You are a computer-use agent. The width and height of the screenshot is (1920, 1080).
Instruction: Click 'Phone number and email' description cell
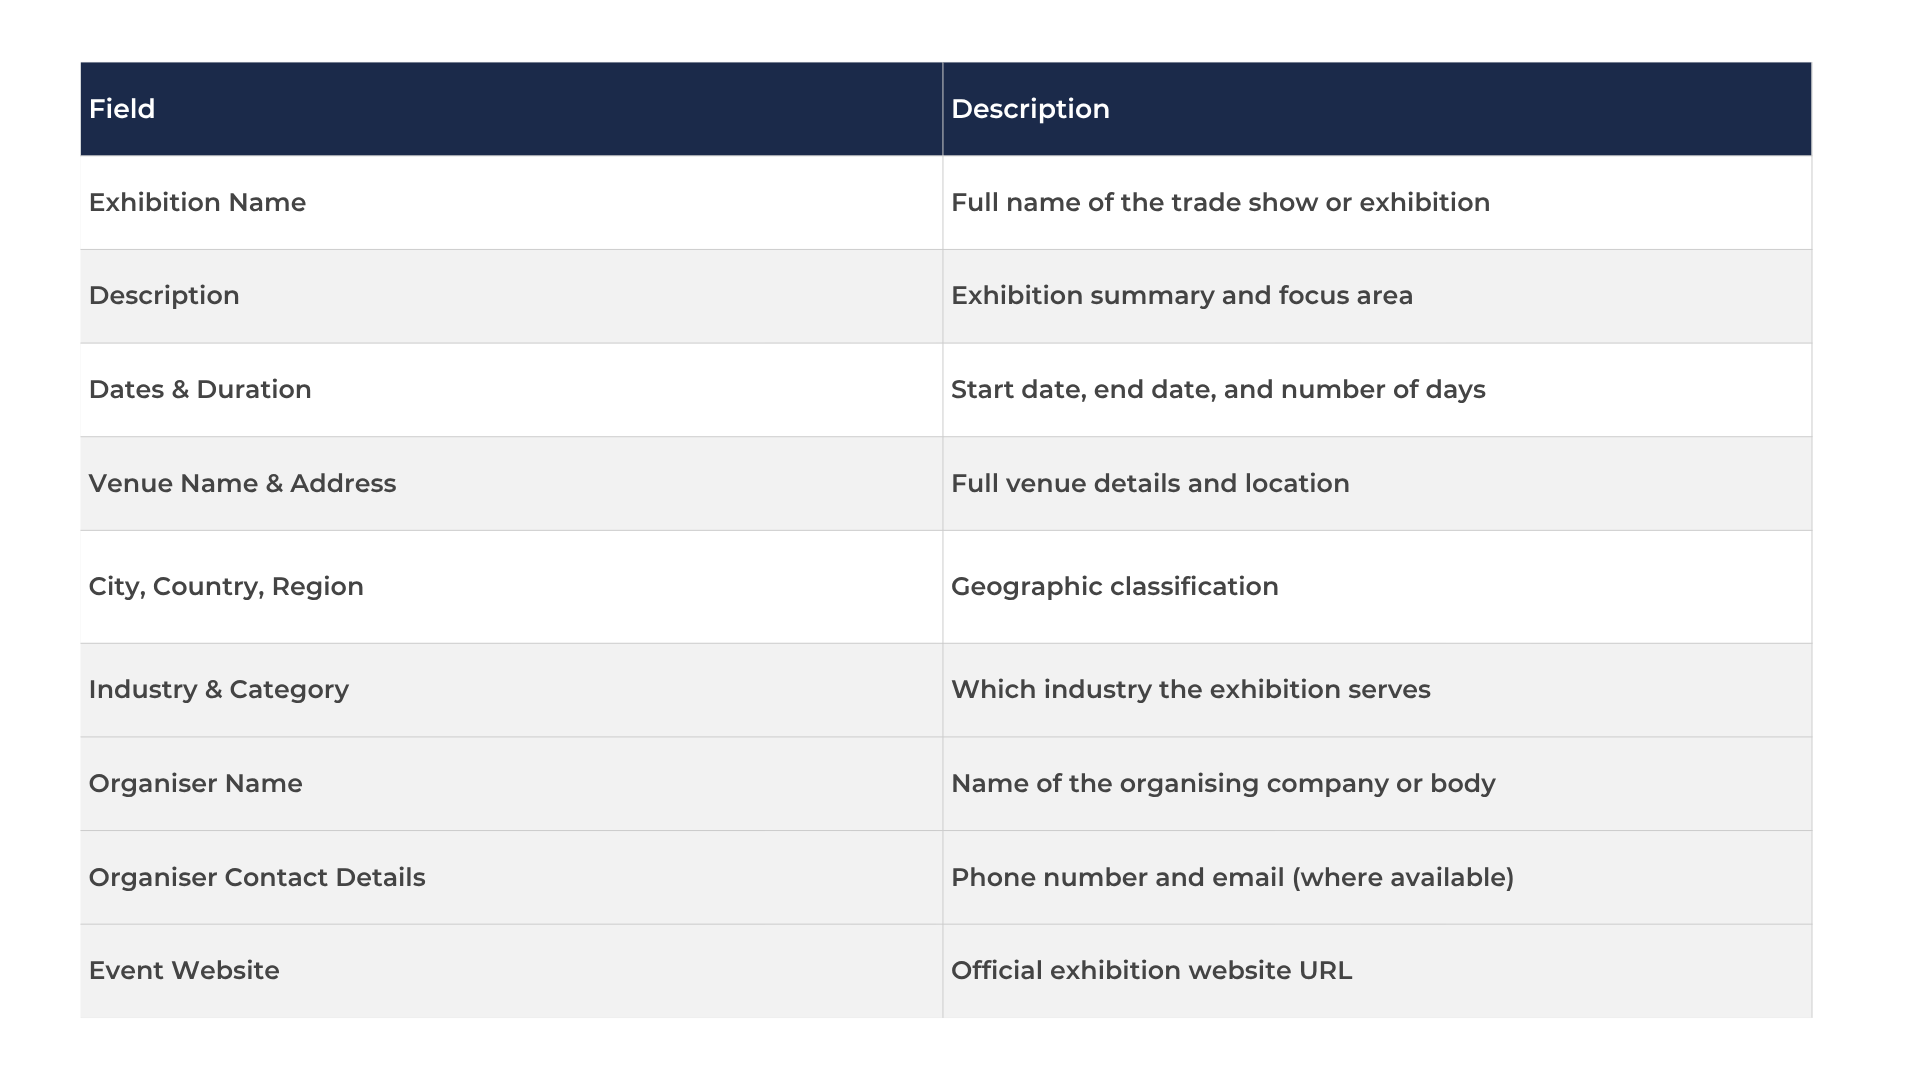point(1232,878)
